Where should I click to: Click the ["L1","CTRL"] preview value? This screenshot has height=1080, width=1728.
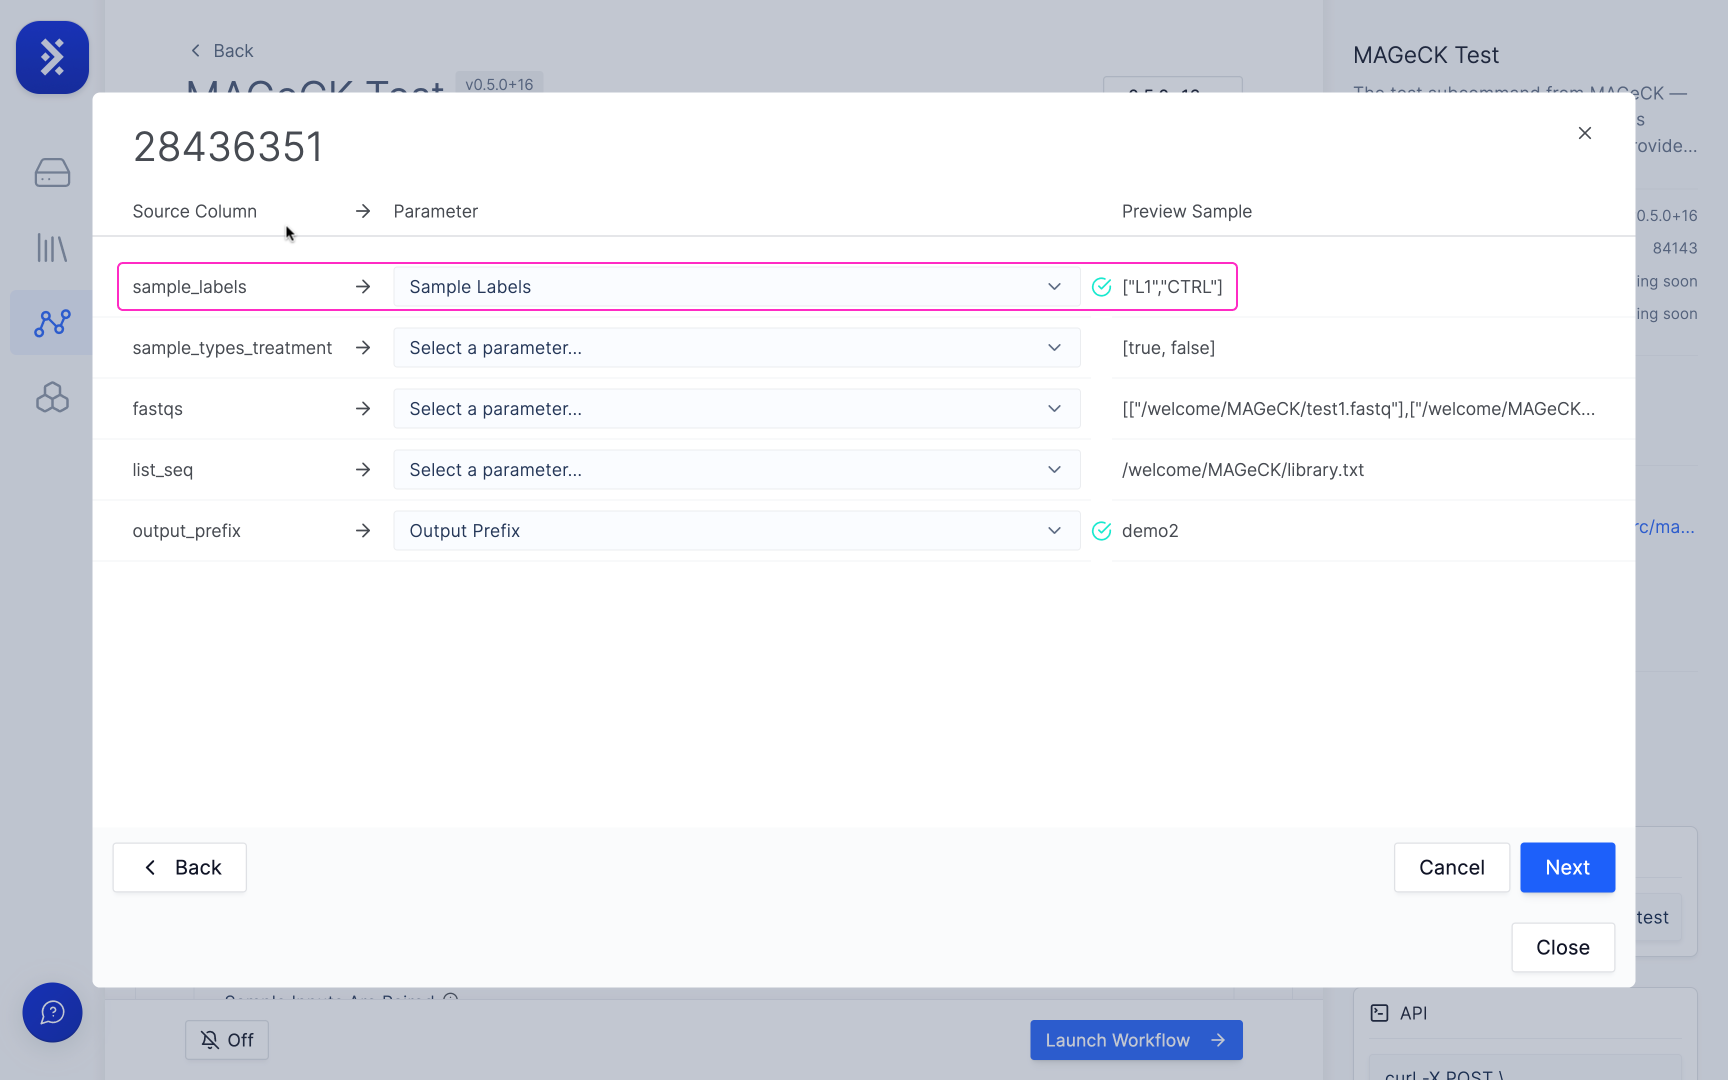[x=1172, y=287]
